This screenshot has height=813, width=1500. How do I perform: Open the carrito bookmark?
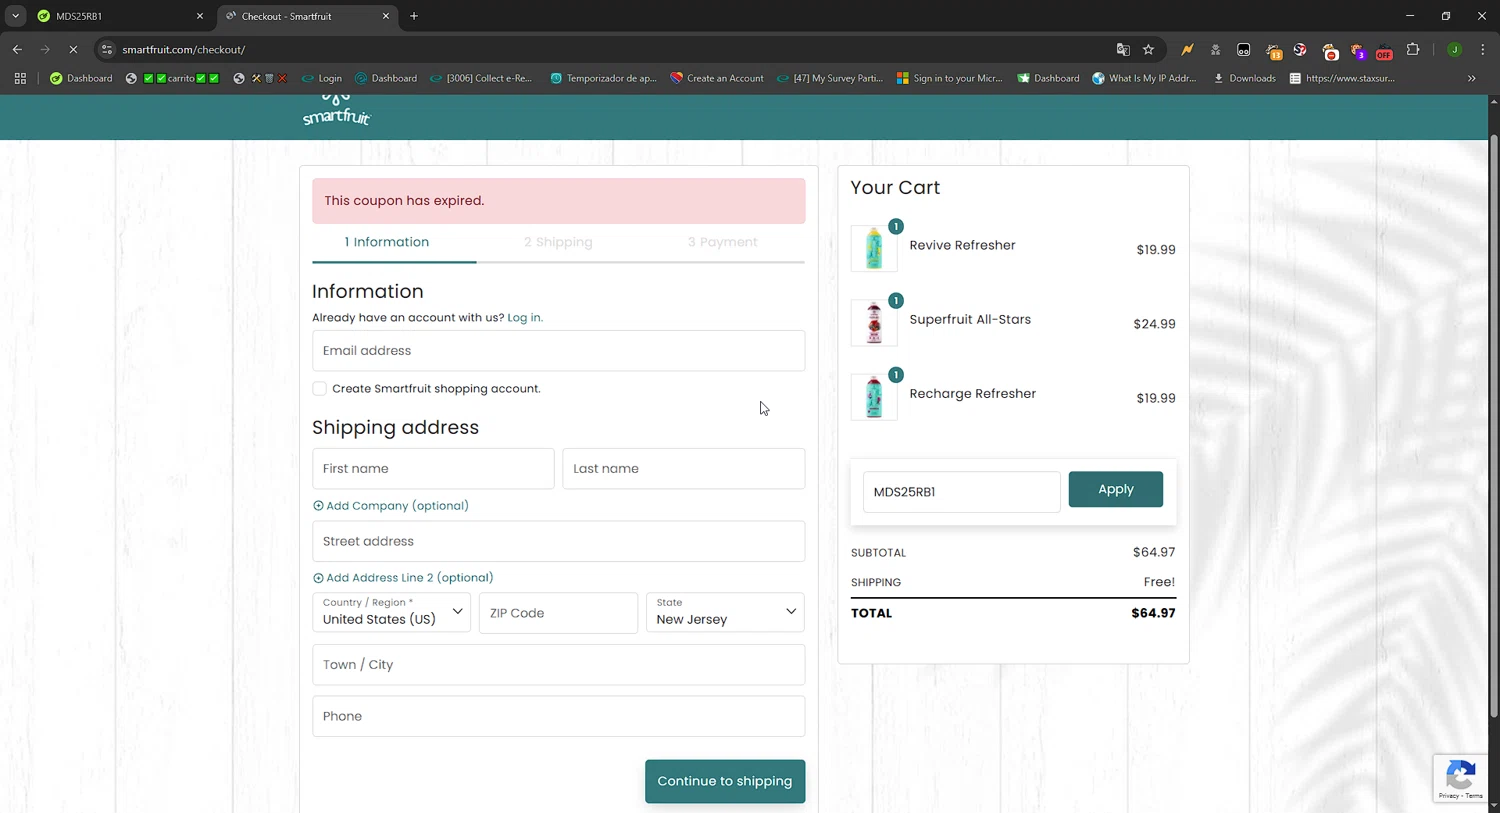pyautogui.click(x=173, y=78)
